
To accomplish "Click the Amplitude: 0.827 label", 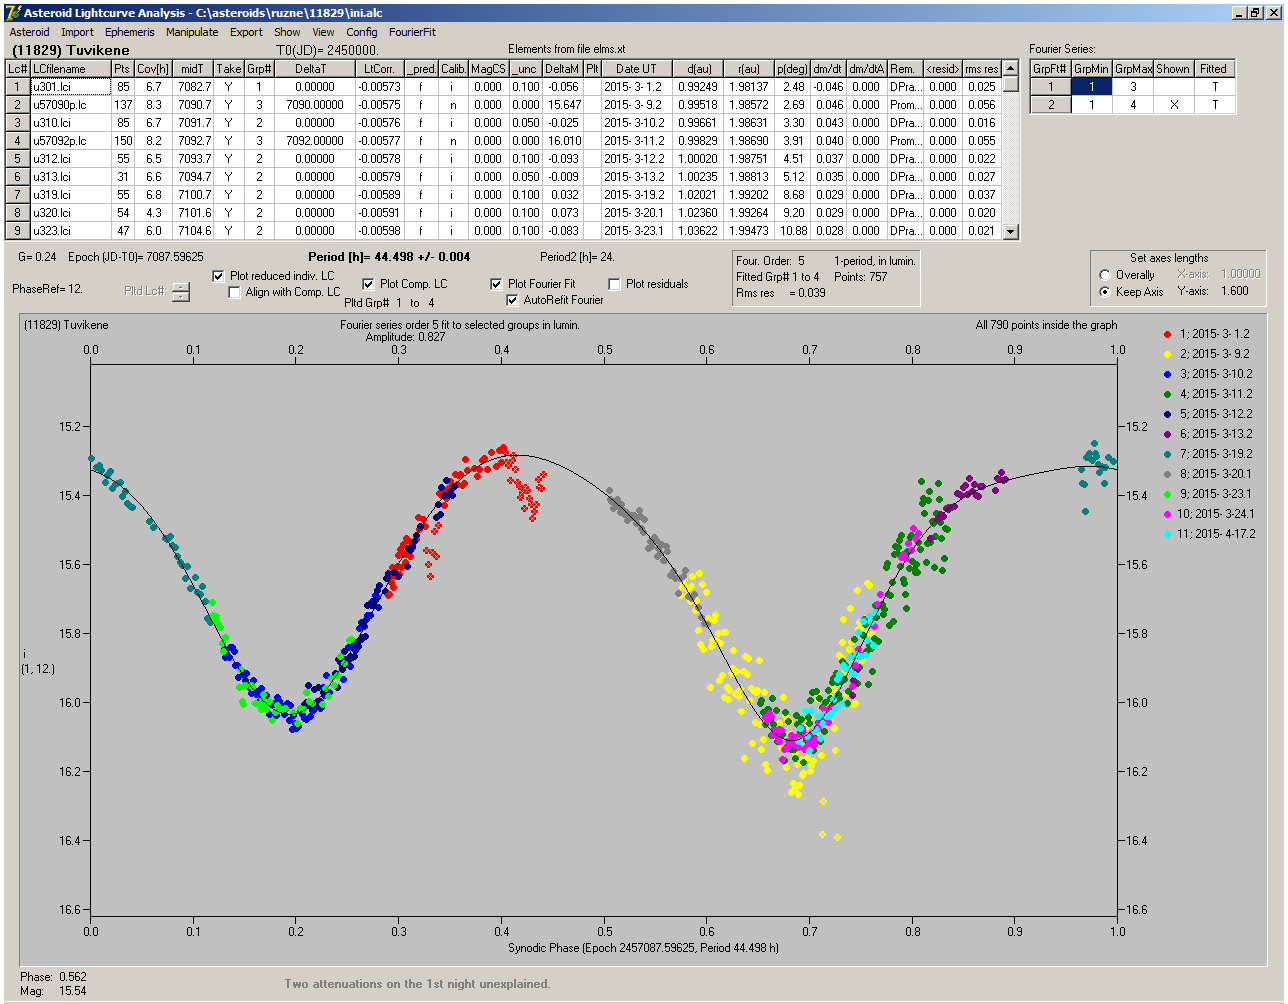I will point(406,338).
